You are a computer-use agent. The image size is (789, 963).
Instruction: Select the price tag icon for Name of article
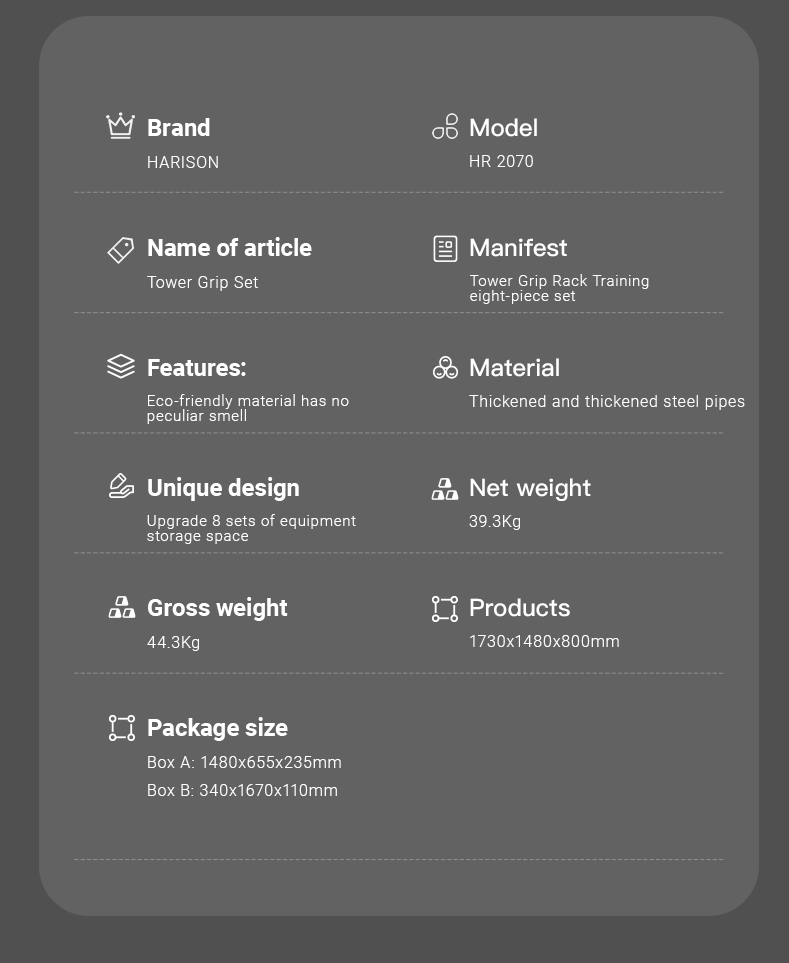120,250
